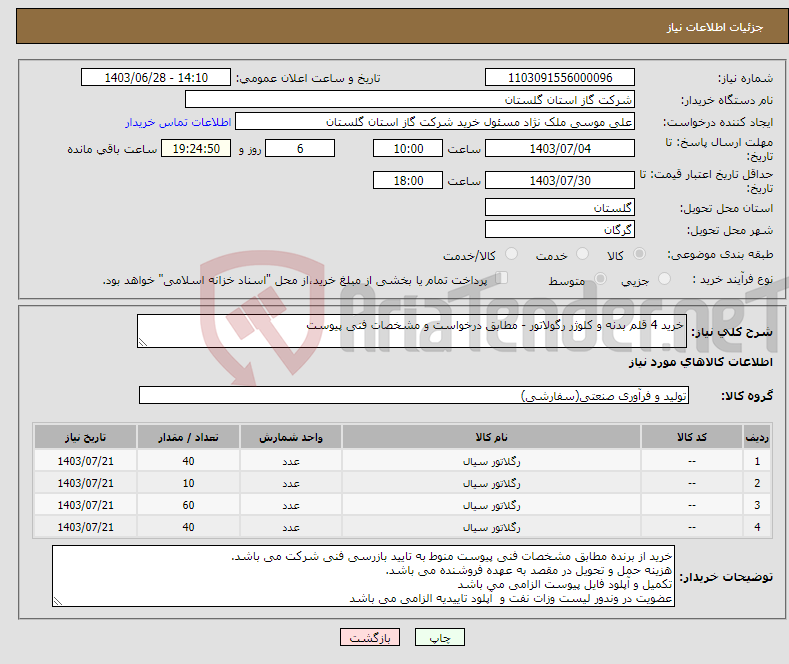Click the response deadline date 1403/07/04

pos(560,148)
